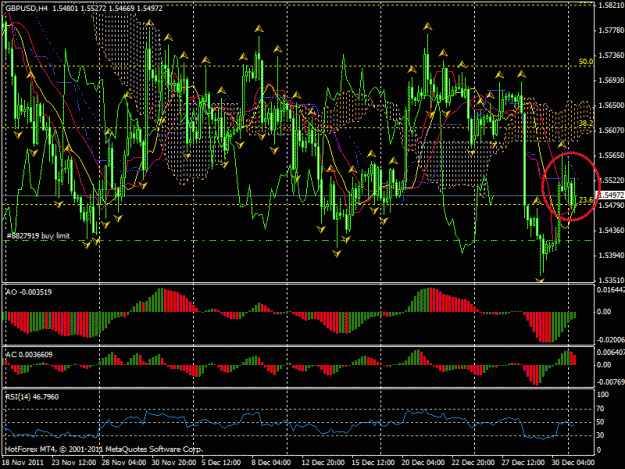Click price scale value 1.56930
Image resolution: width=625 pixels, height=469 pixels.
pos(611,80)
